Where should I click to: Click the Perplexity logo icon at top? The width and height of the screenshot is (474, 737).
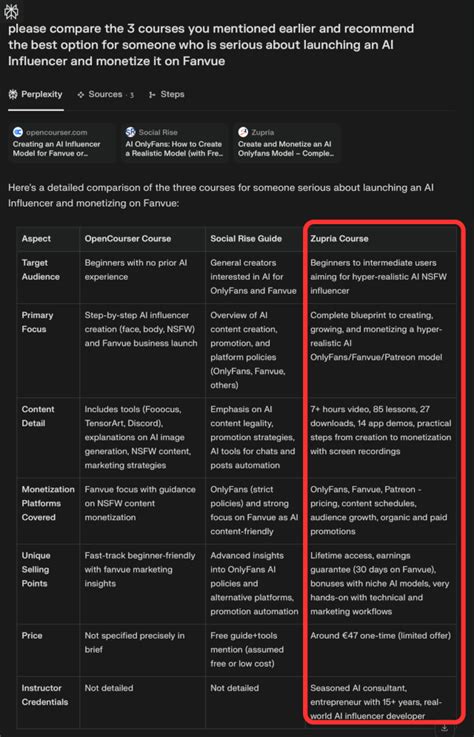[11, 12]
